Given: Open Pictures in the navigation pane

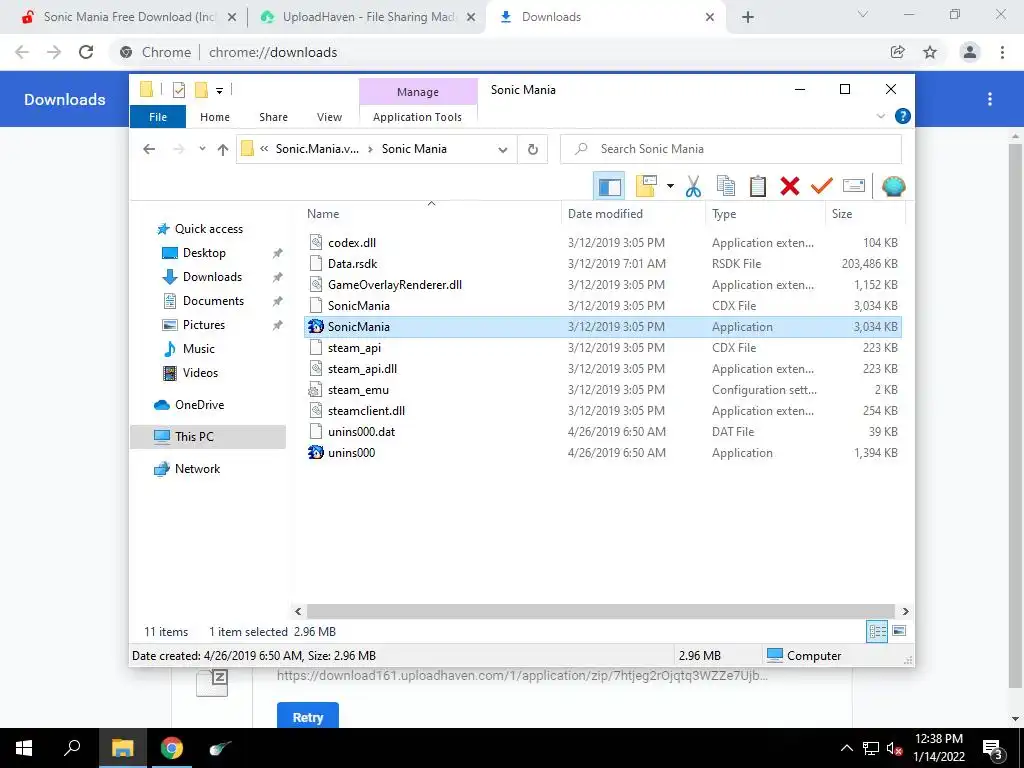Looking at the screenshot, I should 204,325.
